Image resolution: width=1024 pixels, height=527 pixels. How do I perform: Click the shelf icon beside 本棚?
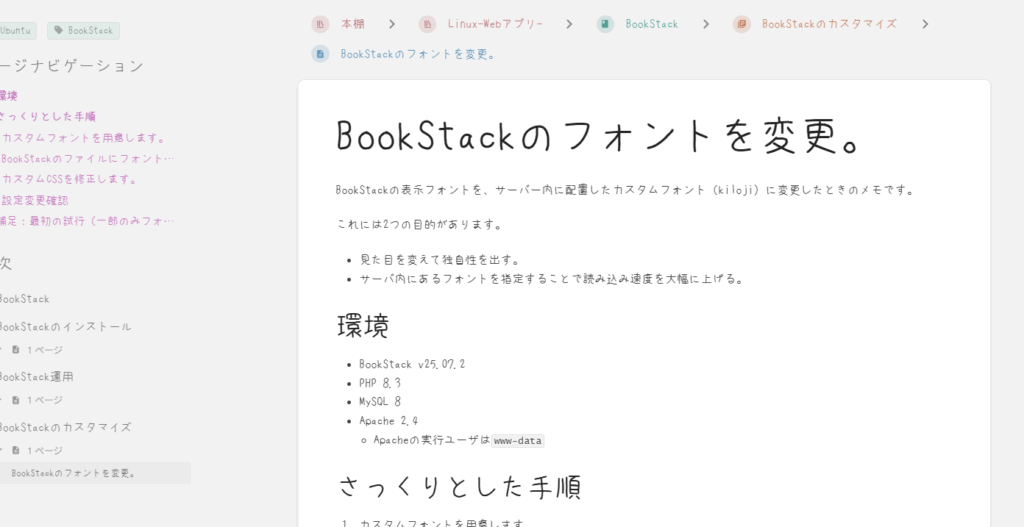[x=320, y=24]
